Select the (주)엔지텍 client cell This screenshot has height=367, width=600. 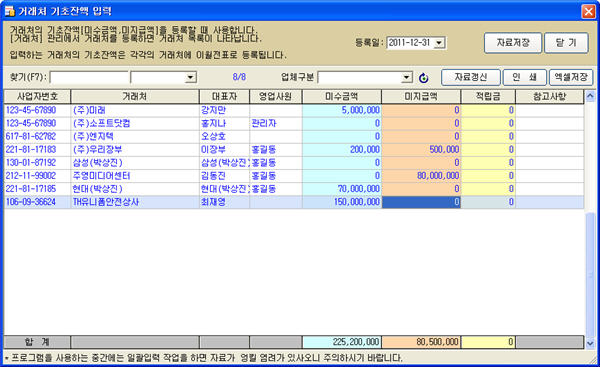tap(135, 137)
